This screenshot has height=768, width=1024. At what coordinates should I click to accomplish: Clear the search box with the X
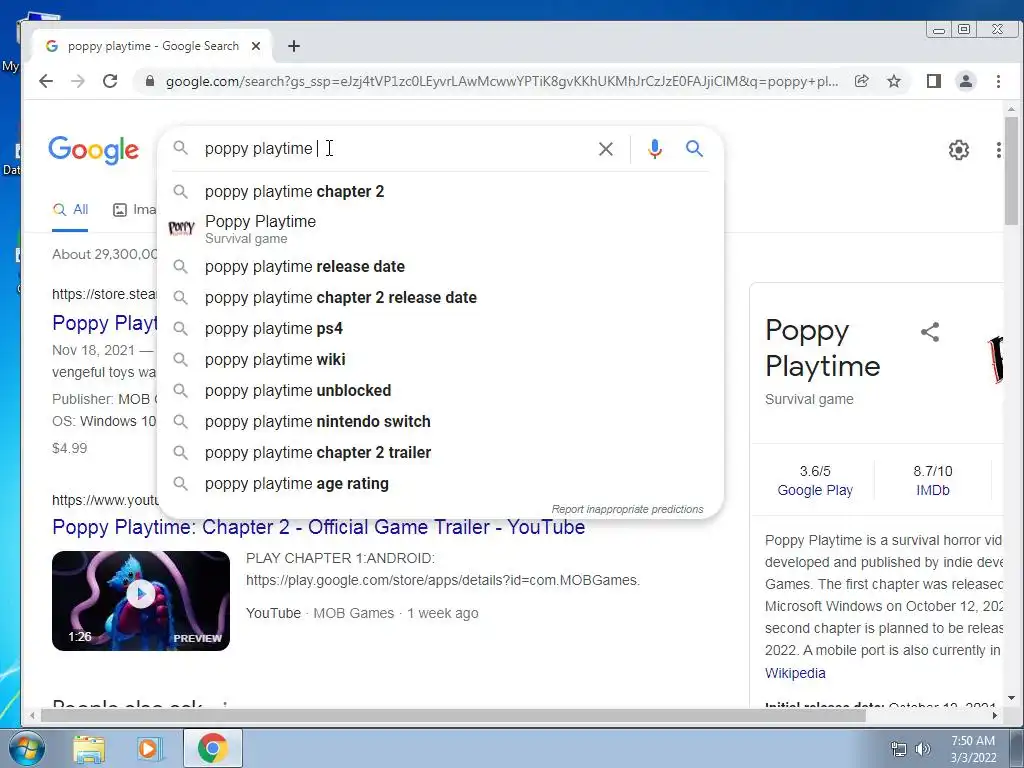(605, 149)
